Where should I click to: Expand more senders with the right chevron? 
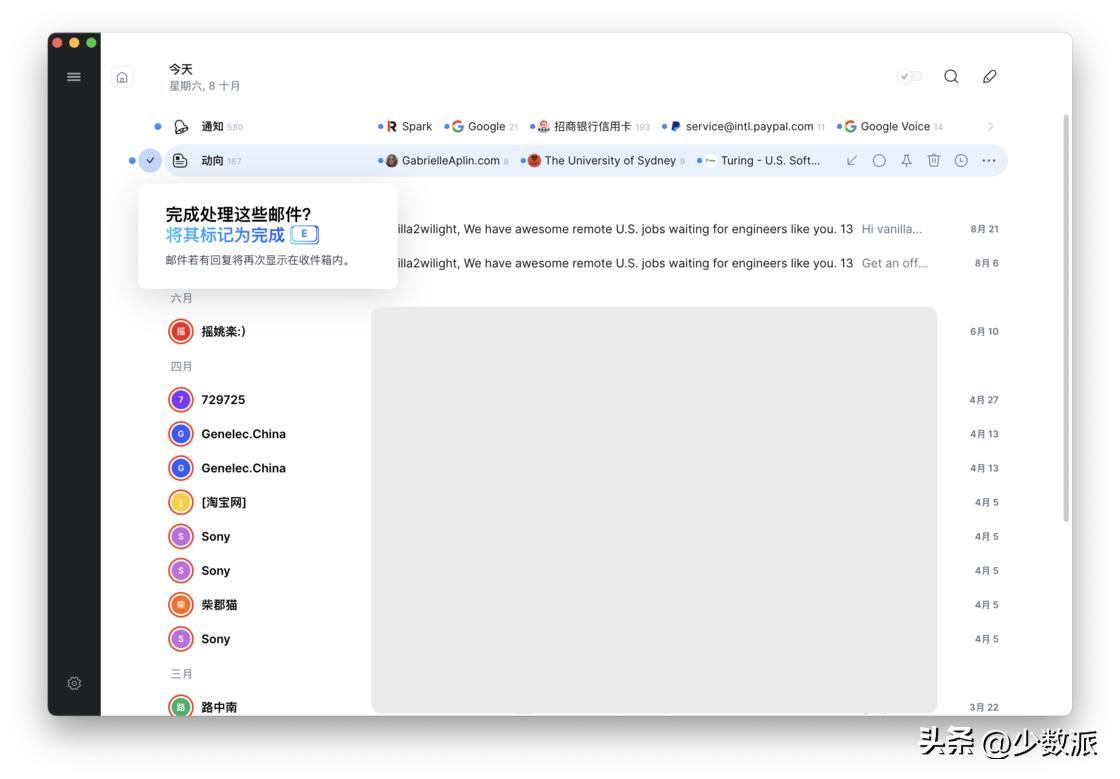pyautogui.click(x=989, y=126)
